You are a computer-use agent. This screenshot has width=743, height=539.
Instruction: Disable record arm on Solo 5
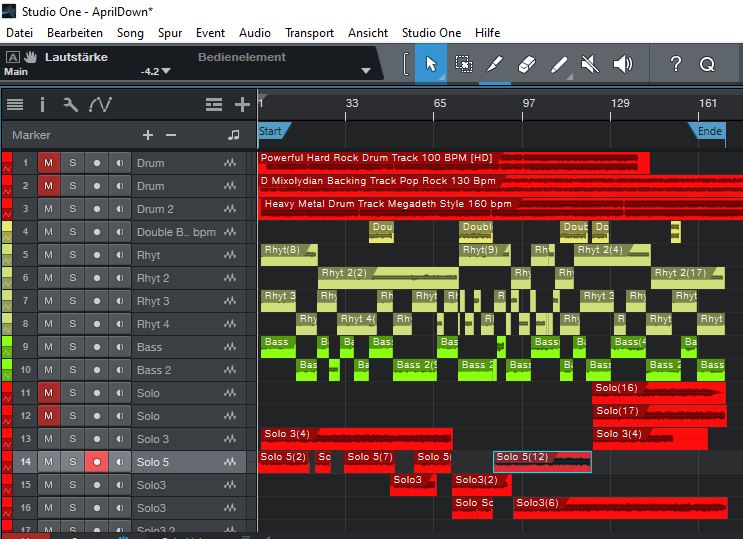(97, 462)
